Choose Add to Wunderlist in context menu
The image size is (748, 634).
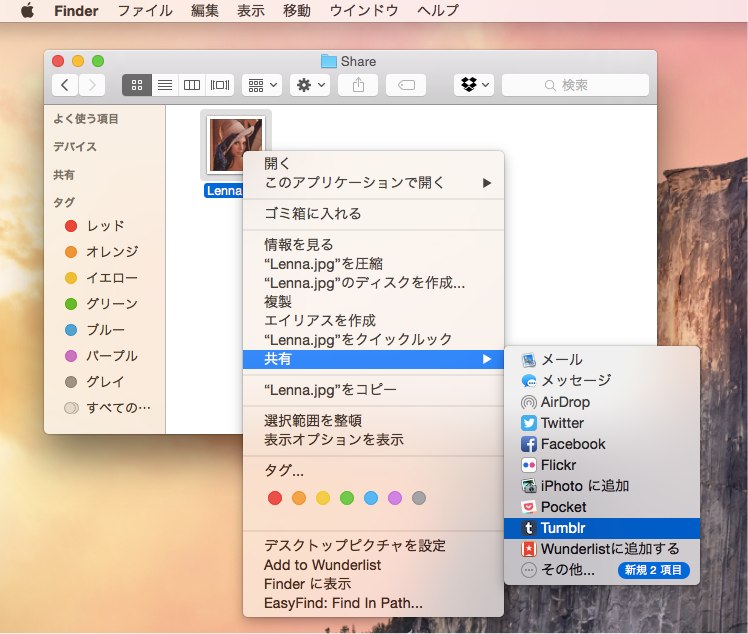[373, 565]
